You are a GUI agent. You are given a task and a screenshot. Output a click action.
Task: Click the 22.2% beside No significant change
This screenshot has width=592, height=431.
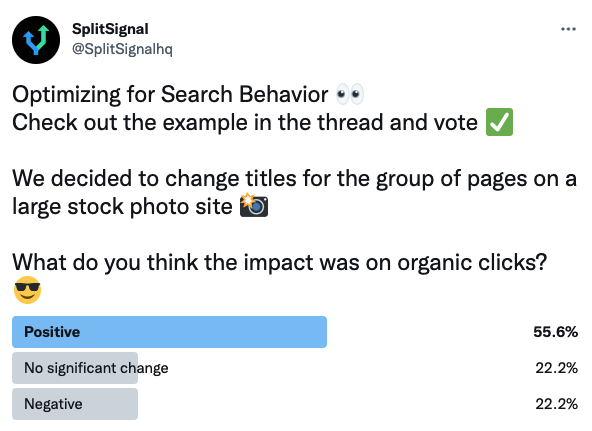pyautogui.click(x=557, y=368)
